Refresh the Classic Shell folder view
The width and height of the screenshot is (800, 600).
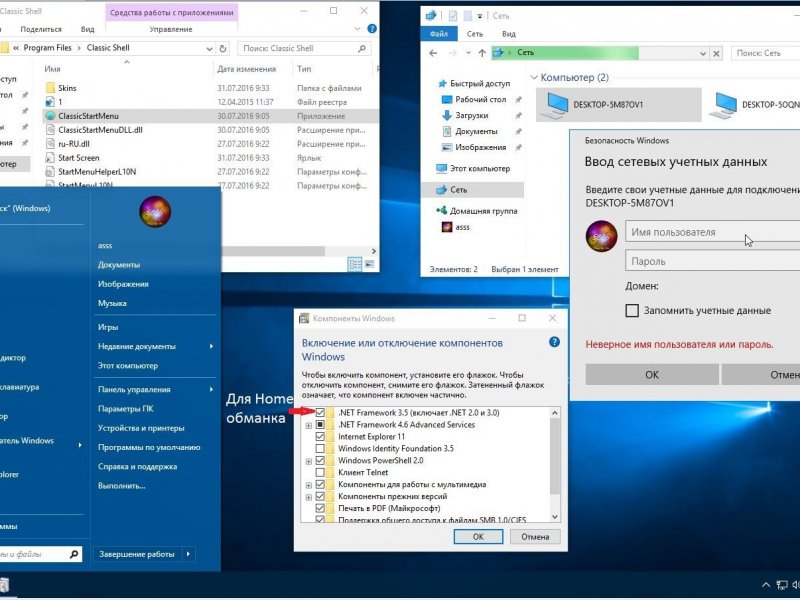click(223, 48)
